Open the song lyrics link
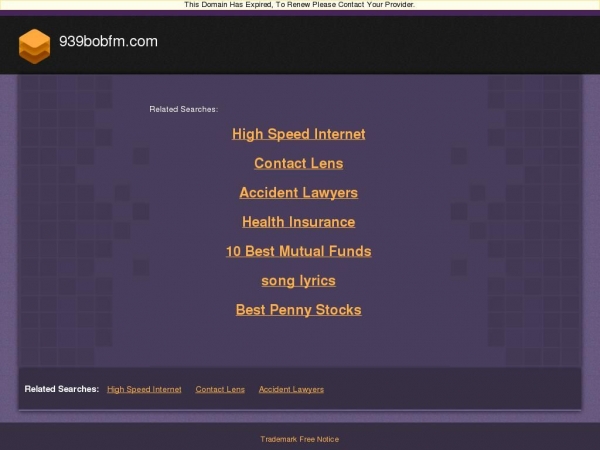The image size is (600, 450). [298, 281]
